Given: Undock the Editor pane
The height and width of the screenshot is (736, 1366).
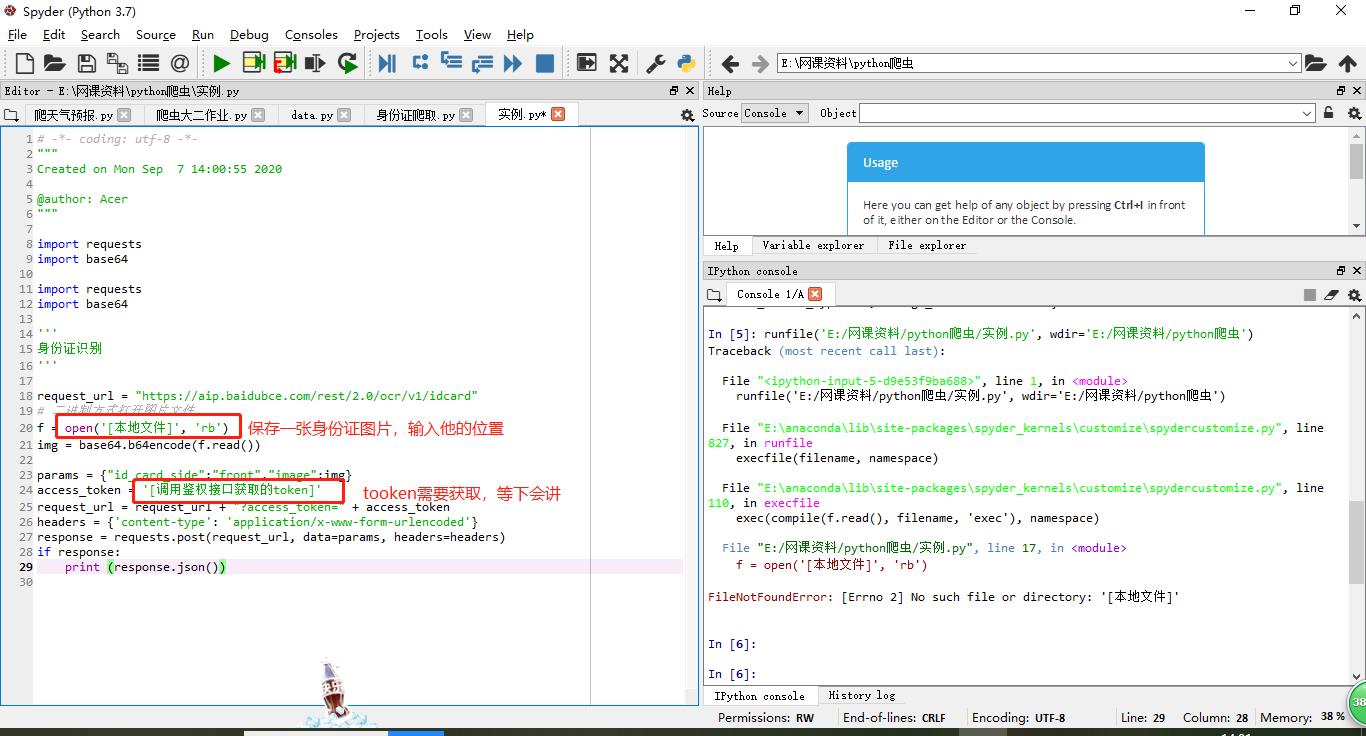Looking at the screenshot, I should tap(674, 91).
